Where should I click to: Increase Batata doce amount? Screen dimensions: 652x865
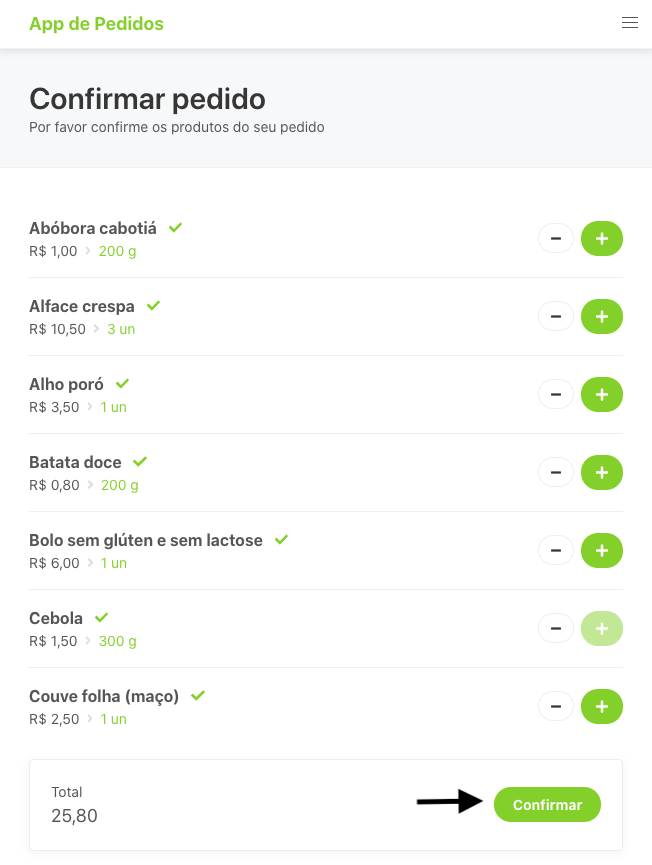[601, 473]
